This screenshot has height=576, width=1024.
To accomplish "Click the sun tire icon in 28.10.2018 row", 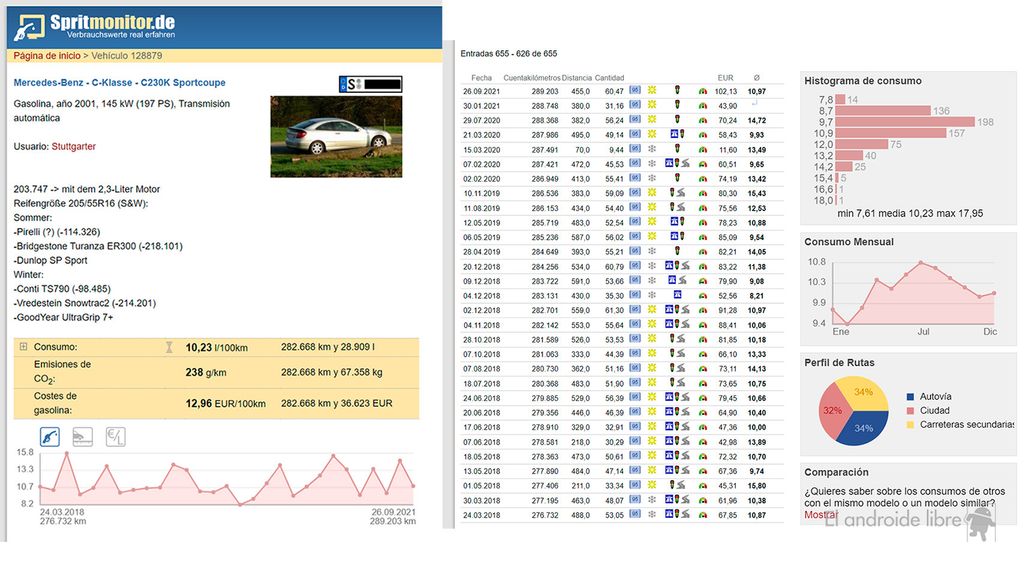I will point(652,339).
